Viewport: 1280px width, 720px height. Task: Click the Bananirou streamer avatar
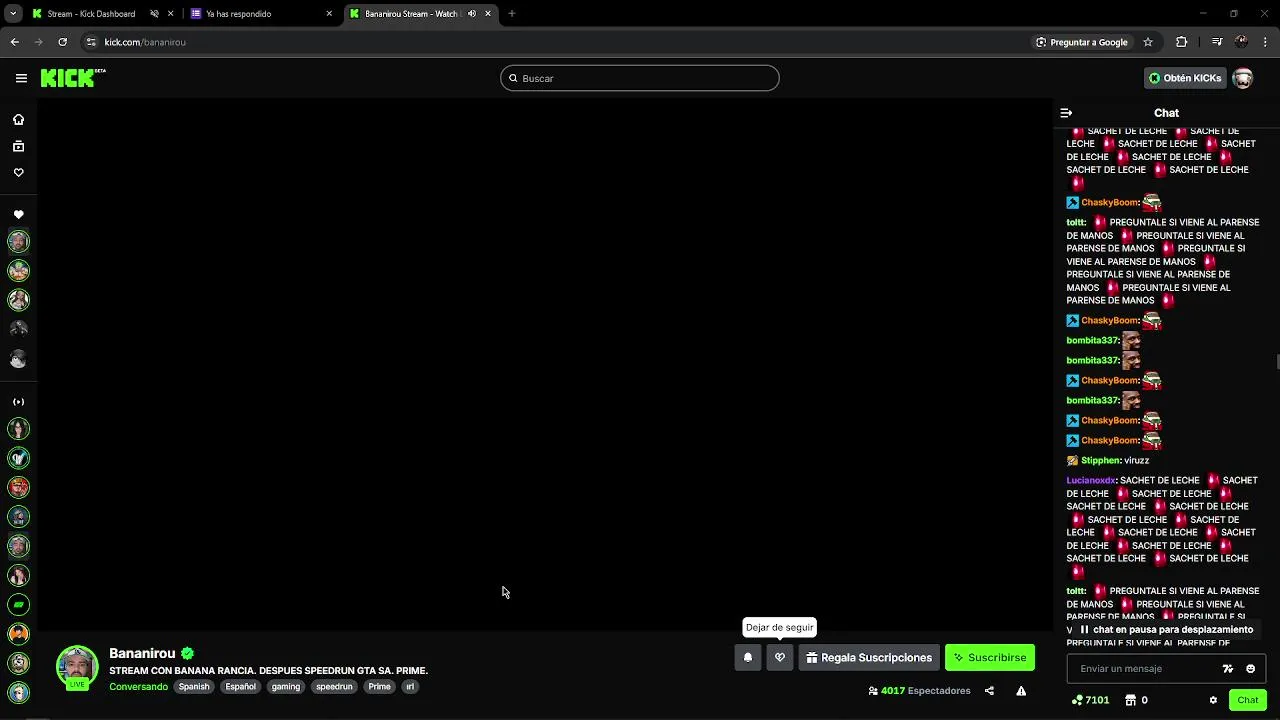coord(77,667)
